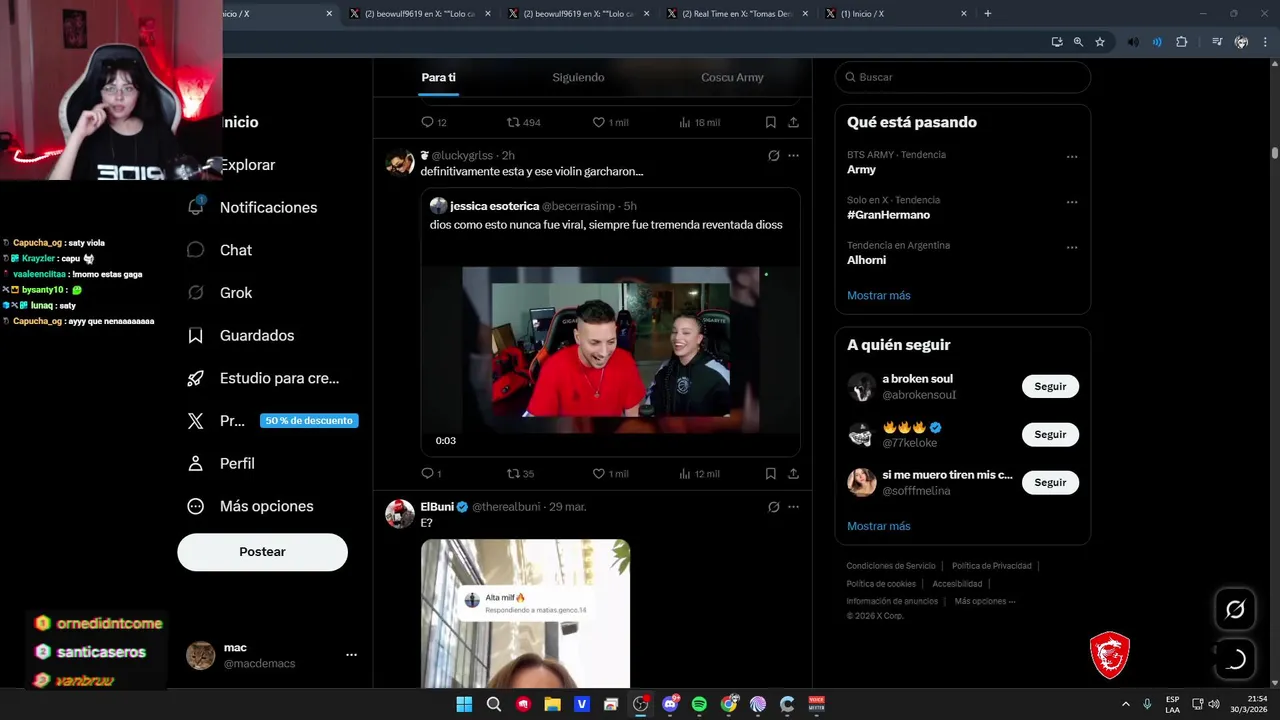1280x720 pixels.
Task: Follow @sofffmelina account
Action: pos(1050,483)
